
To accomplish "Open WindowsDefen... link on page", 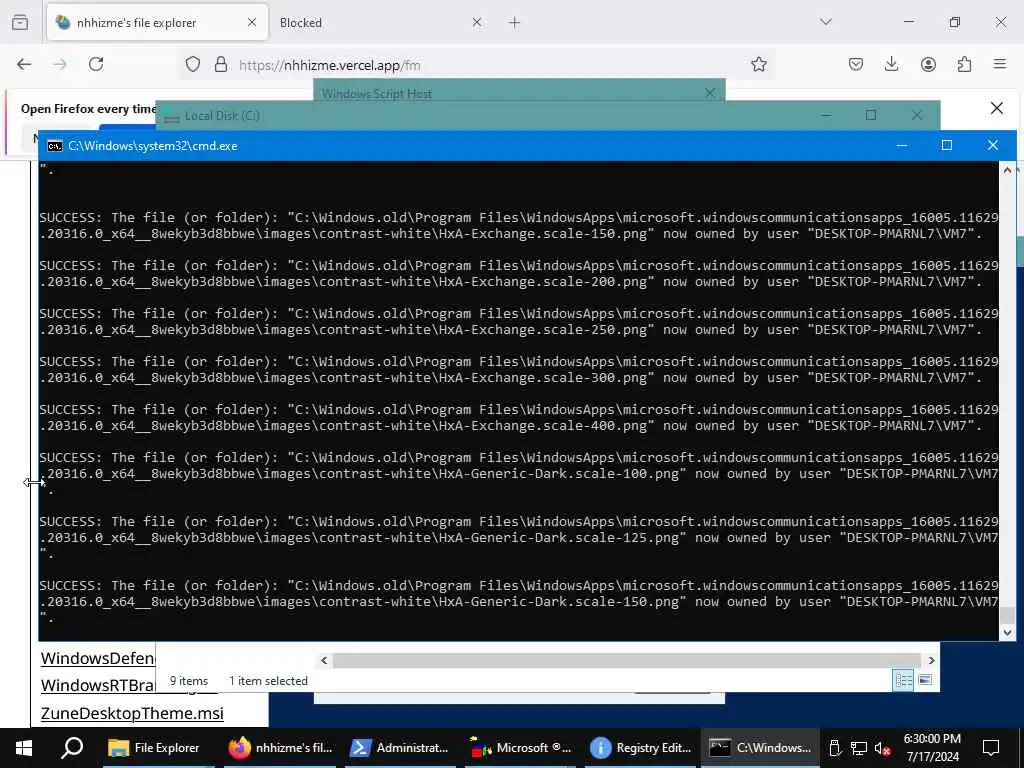I will (x=98, y=658).
